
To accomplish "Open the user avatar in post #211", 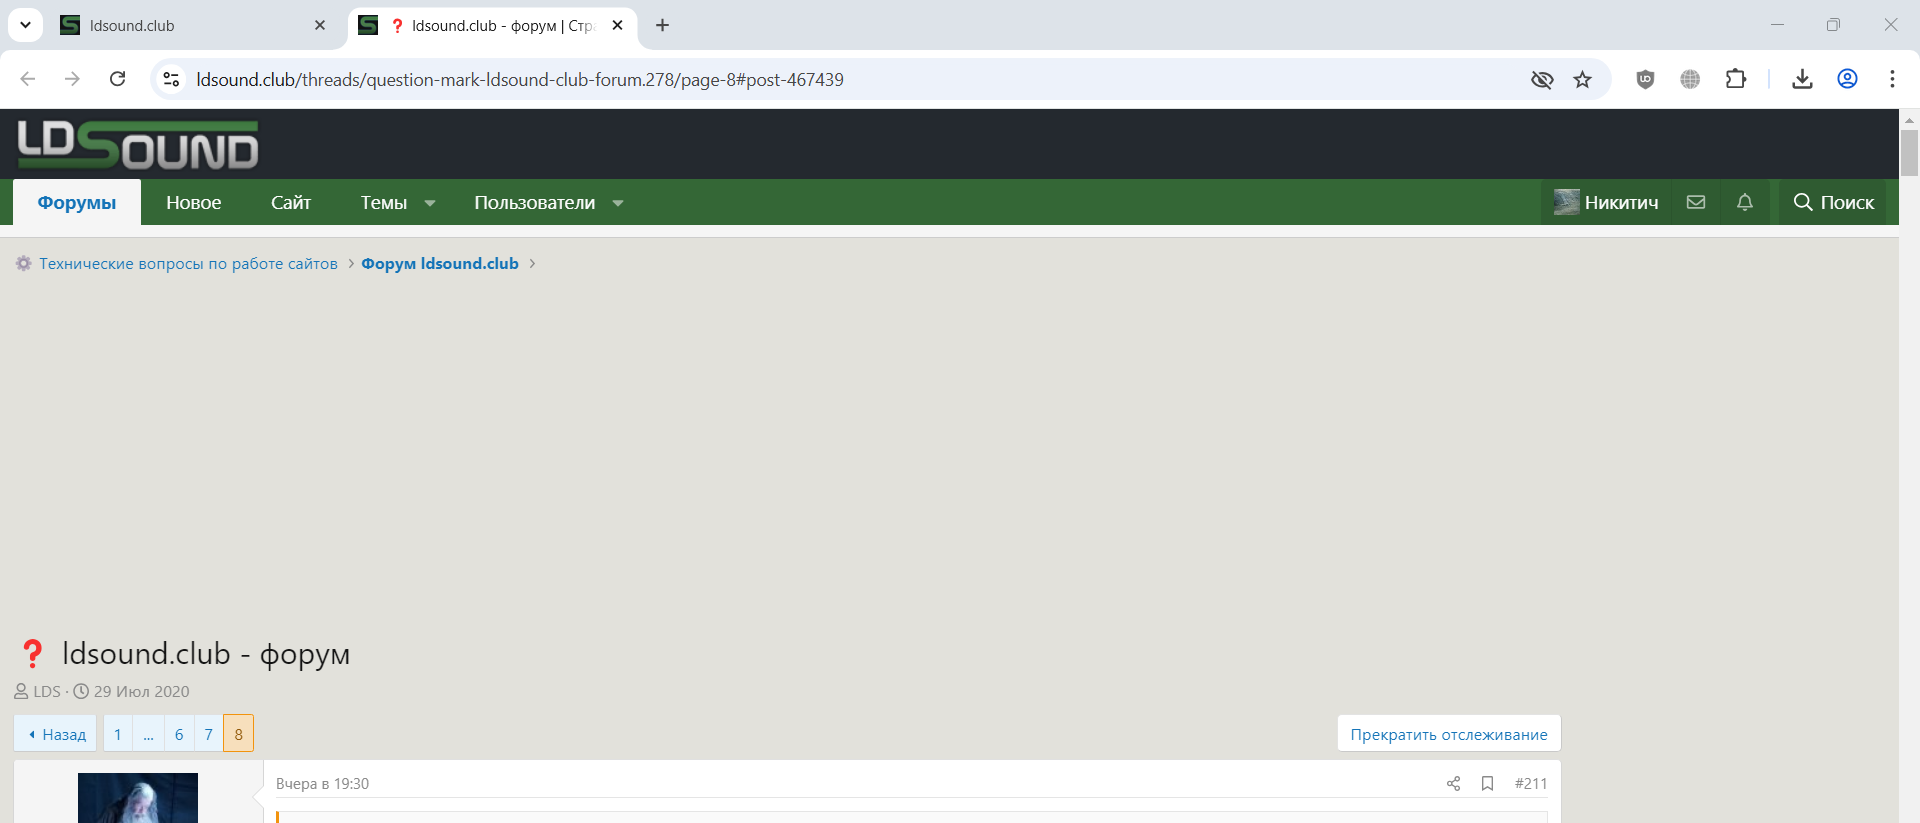I will click(138, 798).
